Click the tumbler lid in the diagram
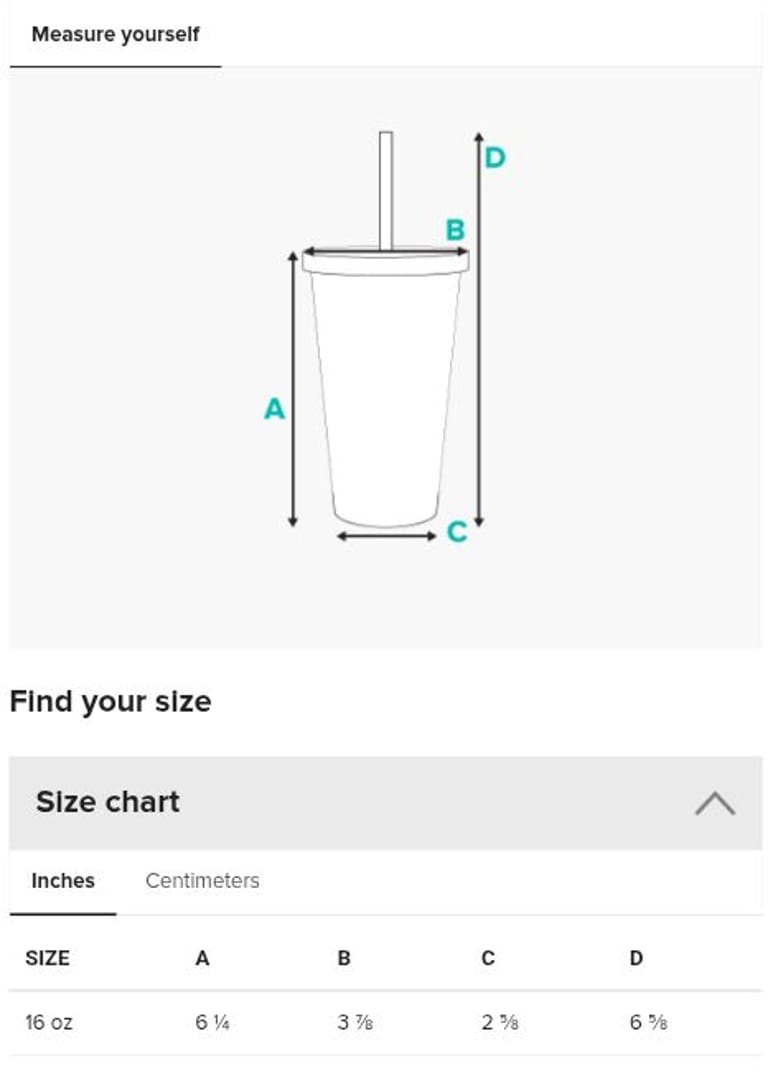Viewport: 768px width, 1092px height. [x=386, y=263]
